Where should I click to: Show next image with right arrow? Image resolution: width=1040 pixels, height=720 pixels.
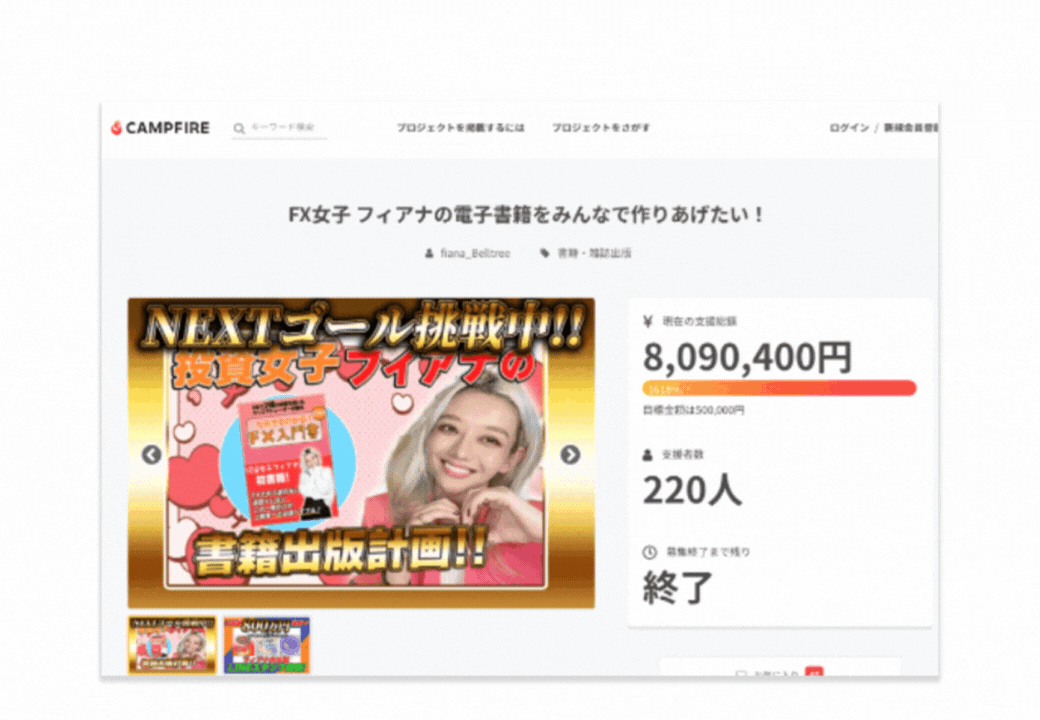click(x=570, y=454)
